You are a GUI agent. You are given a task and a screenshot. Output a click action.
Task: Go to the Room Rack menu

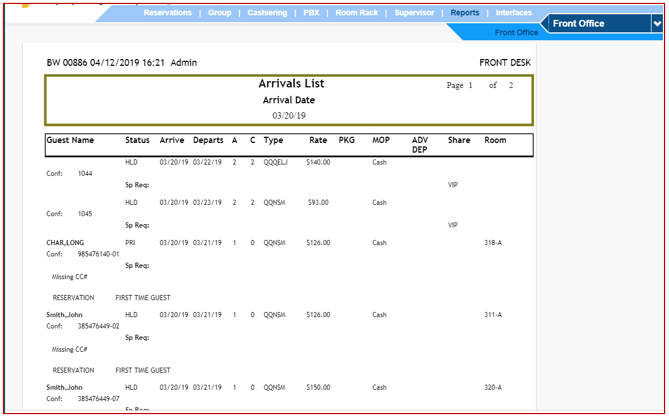[x=356, y=13]
